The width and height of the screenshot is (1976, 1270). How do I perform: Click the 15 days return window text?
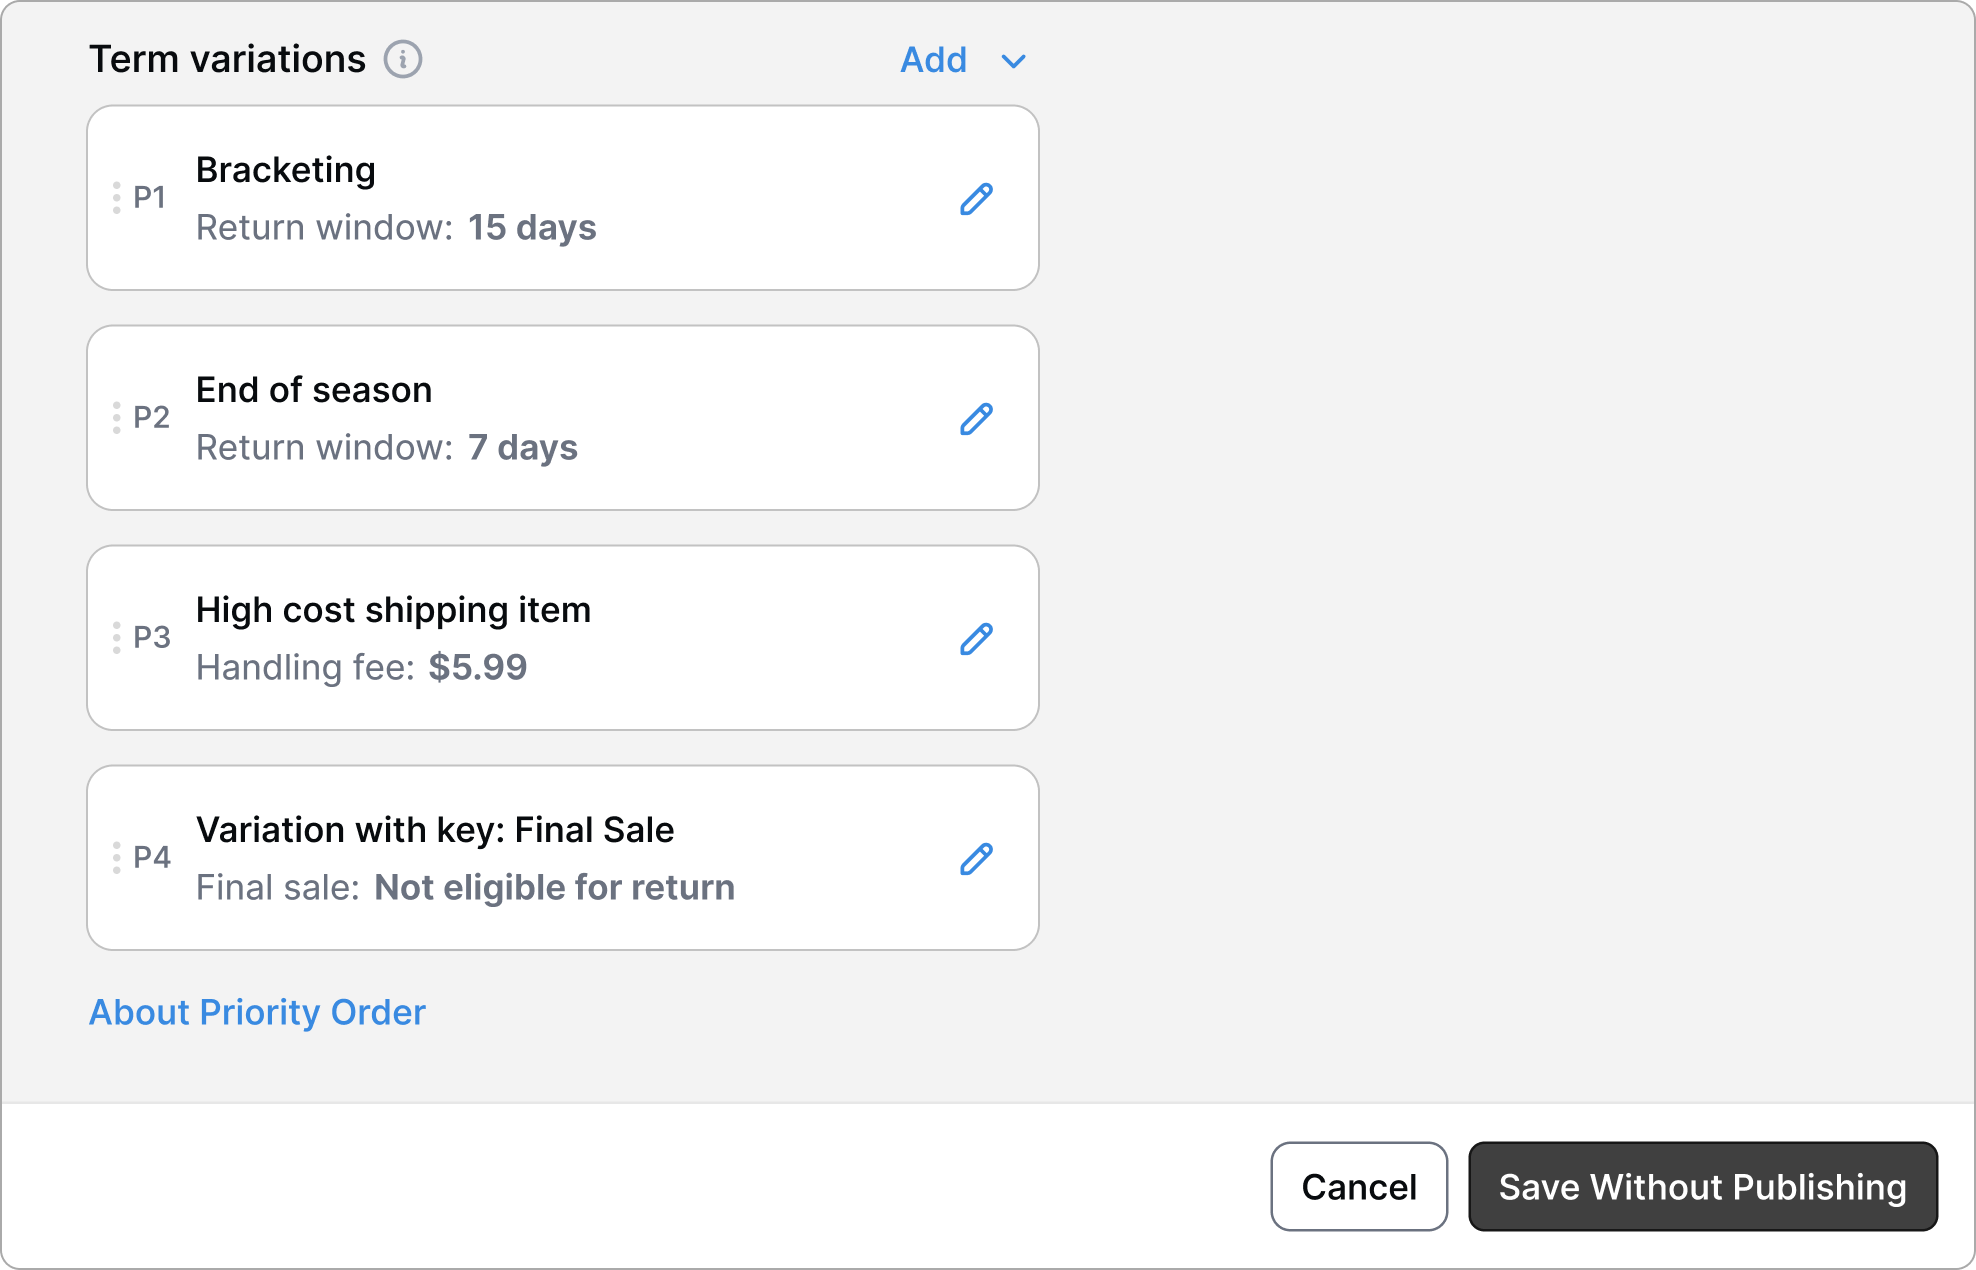[532, 228]
